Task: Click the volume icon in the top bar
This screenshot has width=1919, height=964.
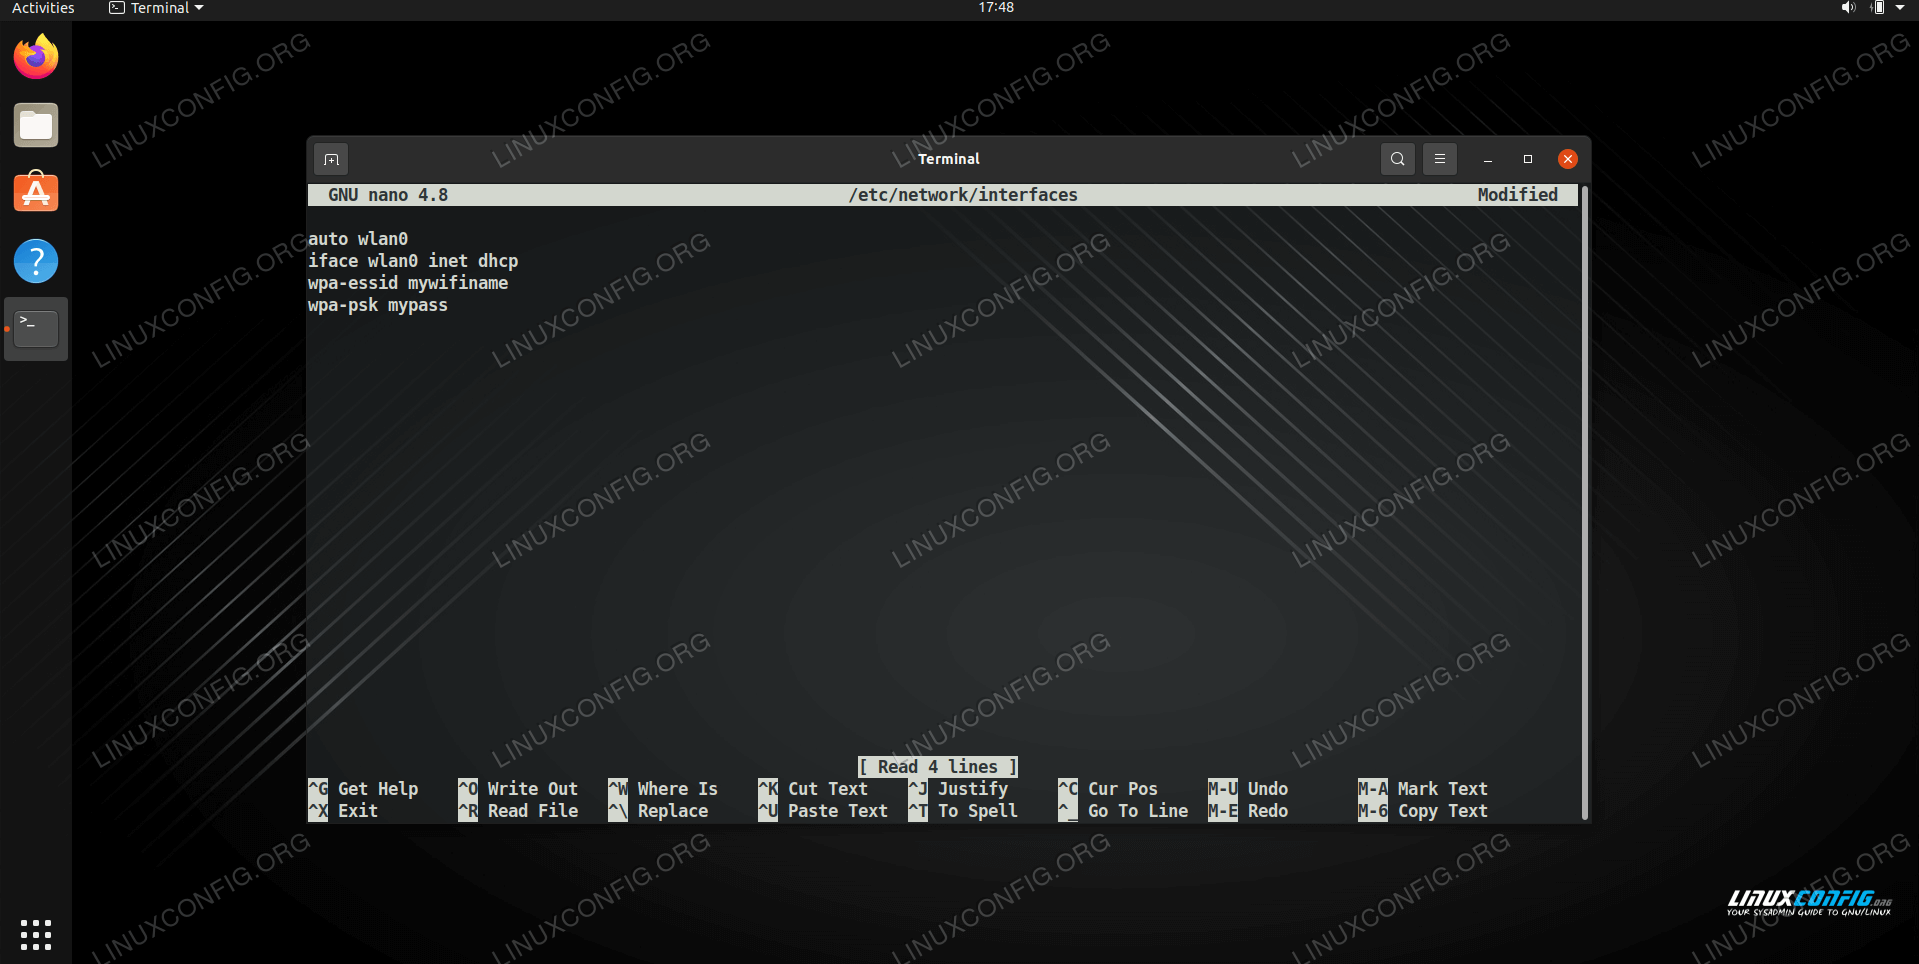Action: click(1847, 8)
